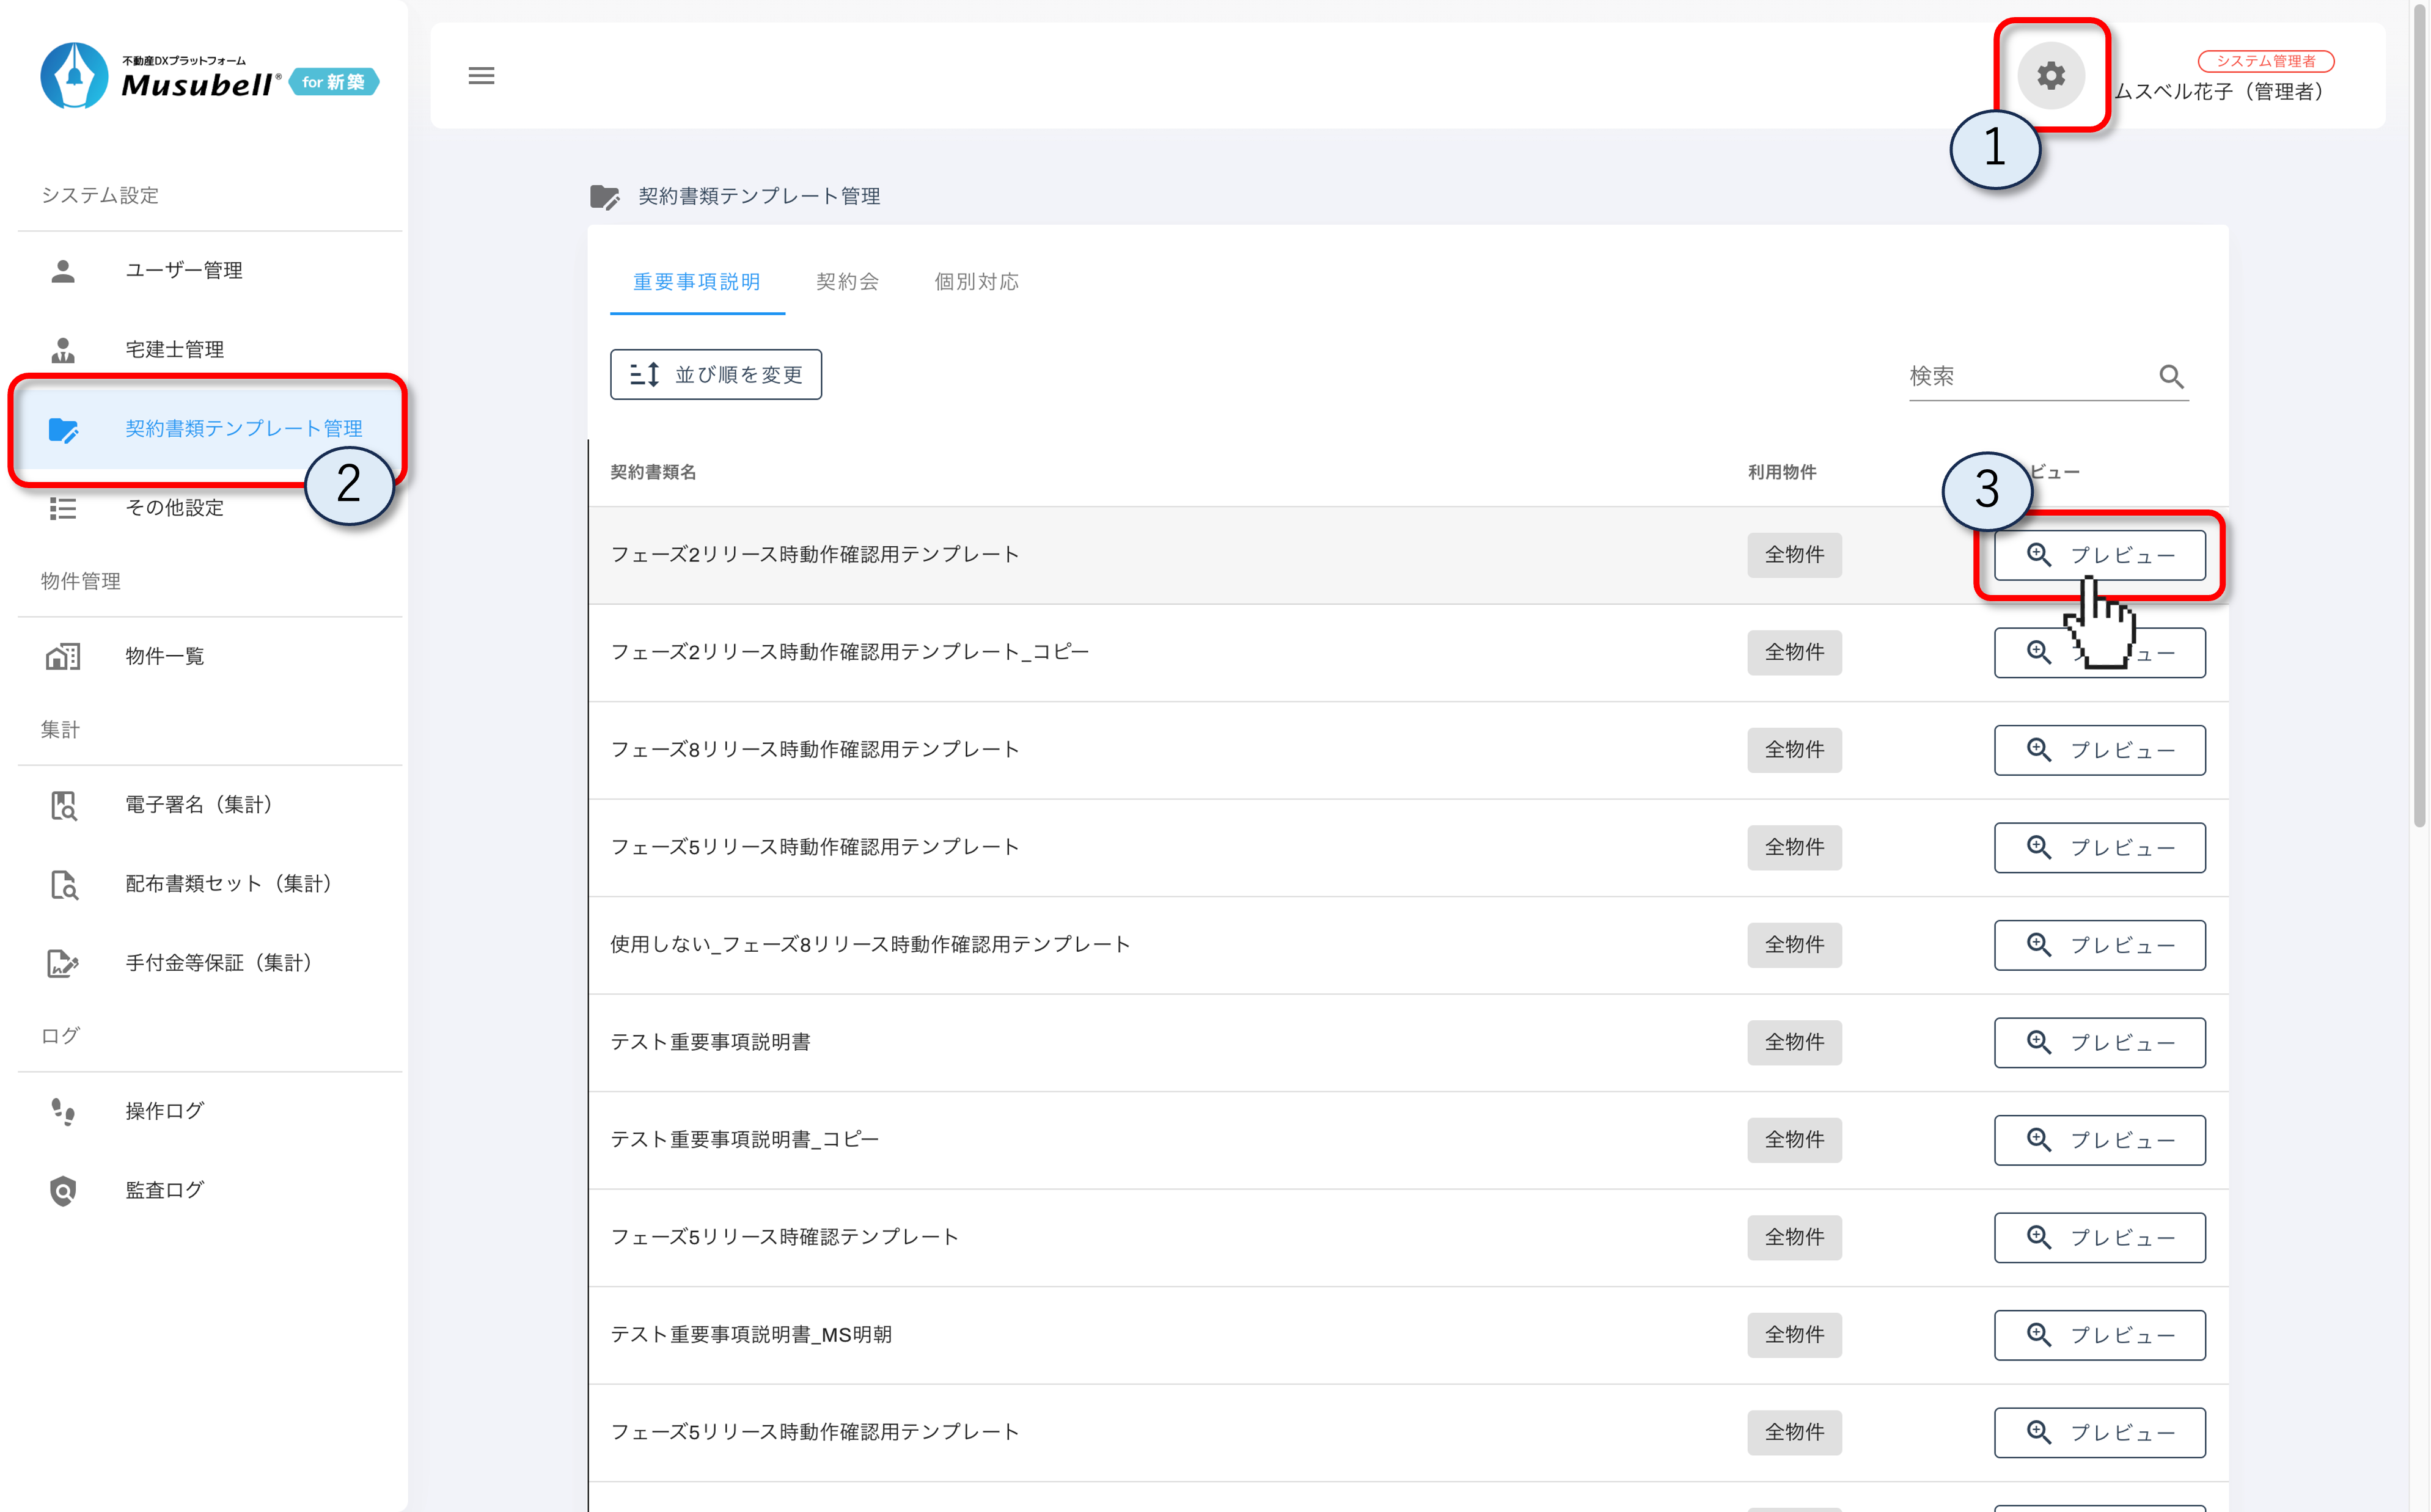Toggle the hamburger menu icon

tap(481, 75)
